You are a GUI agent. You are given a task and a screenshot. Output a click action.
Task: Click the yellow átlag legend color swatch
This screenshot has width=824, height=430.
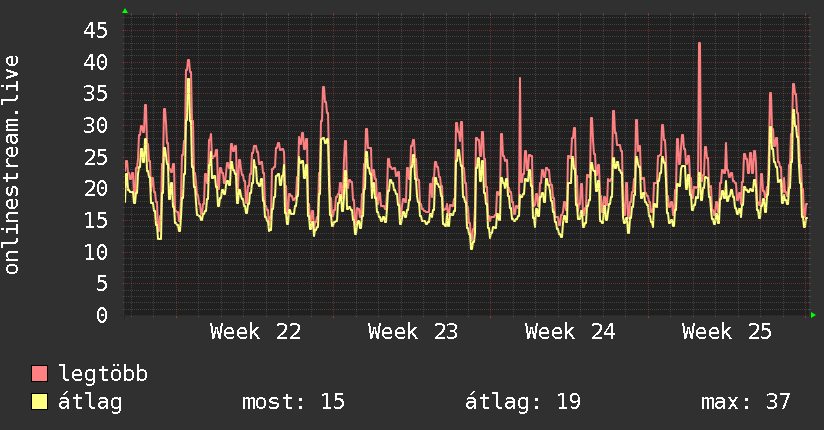(x=39, y=401)
